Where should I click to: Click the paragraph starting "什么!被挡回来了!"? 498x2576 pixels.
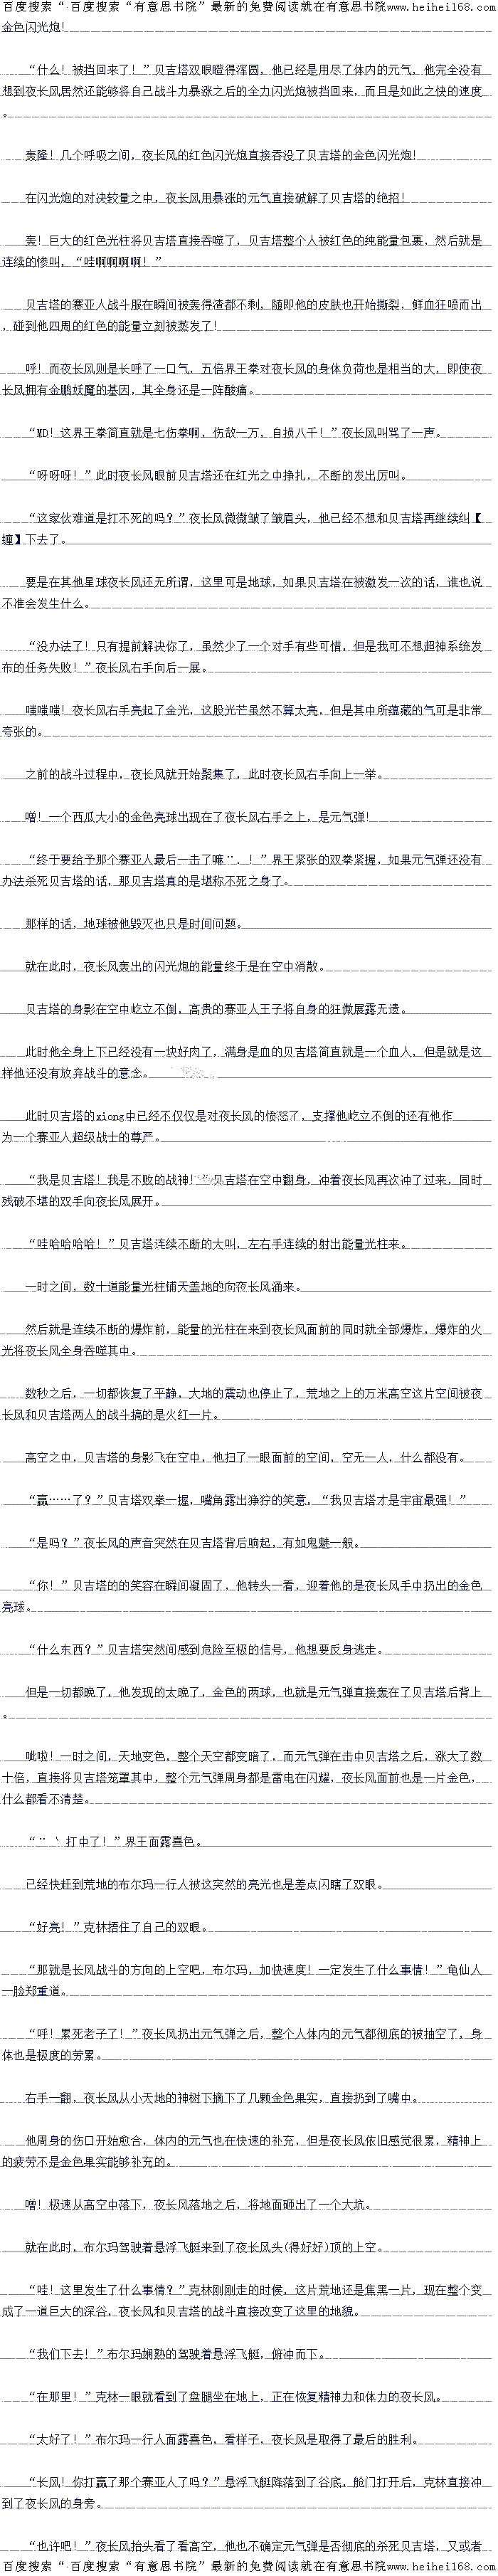[248, 80]
